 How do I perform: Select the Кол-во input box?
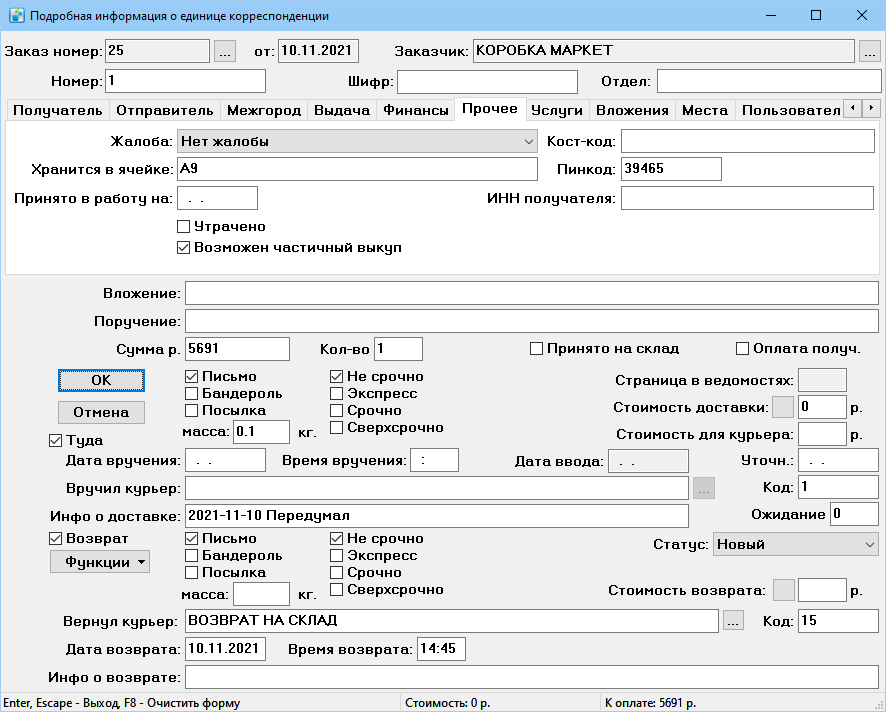point(398,349)
